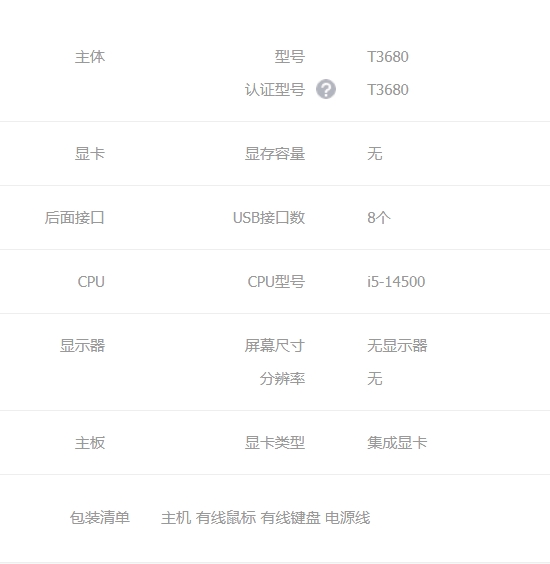Click the CPU型号 spec label
The width and height of the screenshot is (550, 564).
(276, 282)
